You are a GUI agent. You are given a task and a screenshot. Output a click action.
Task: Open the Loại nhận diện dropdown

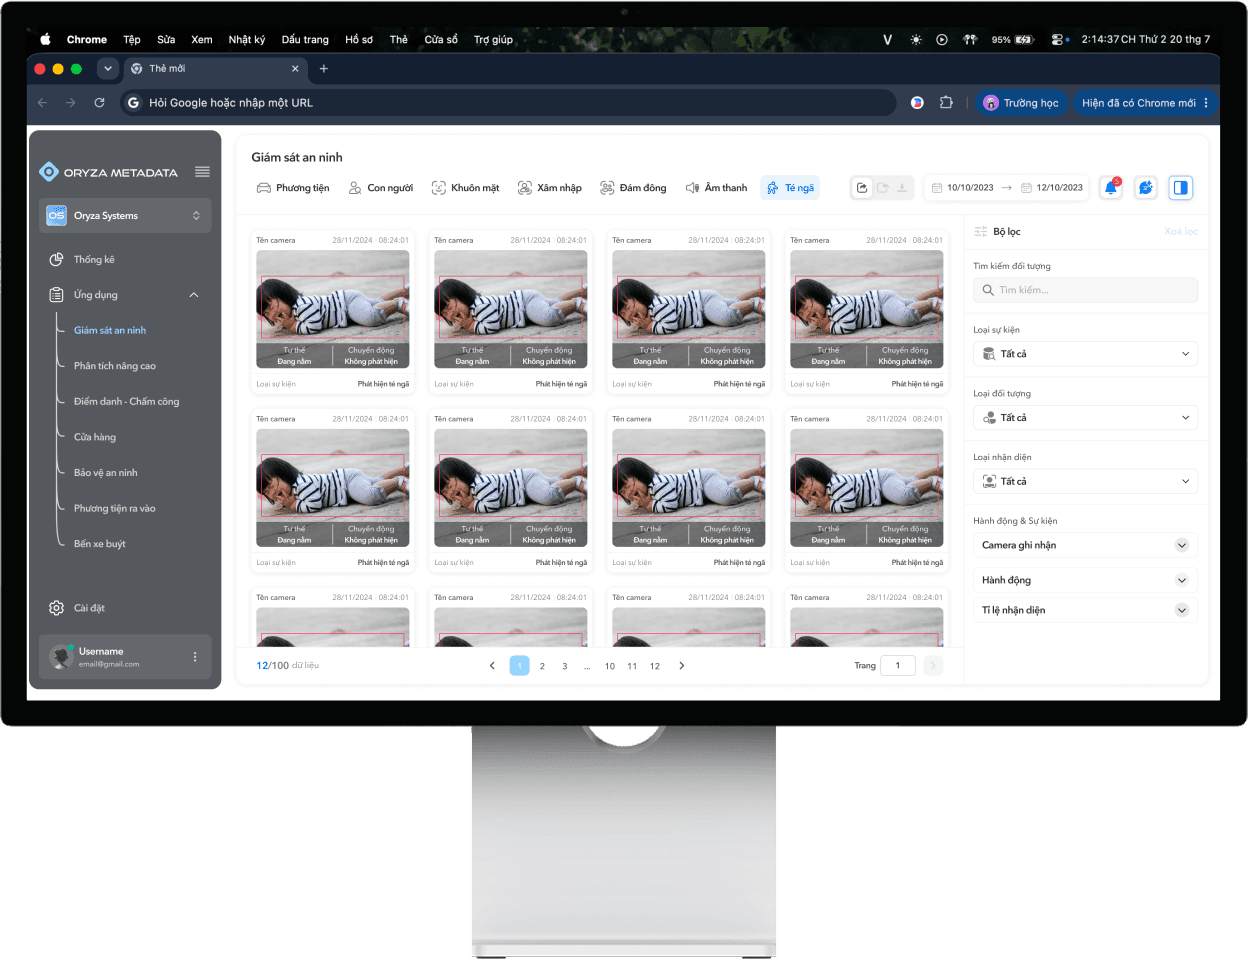click(1085, 482)
